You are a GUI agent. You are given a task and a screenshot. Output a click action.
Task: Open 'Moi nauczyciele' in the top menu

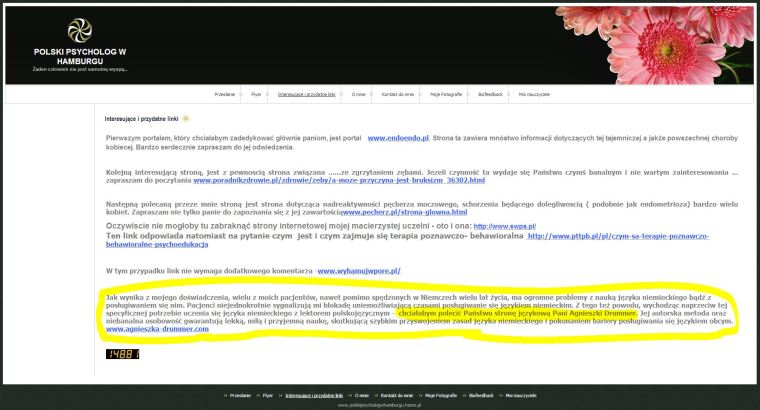pos(535,94)
